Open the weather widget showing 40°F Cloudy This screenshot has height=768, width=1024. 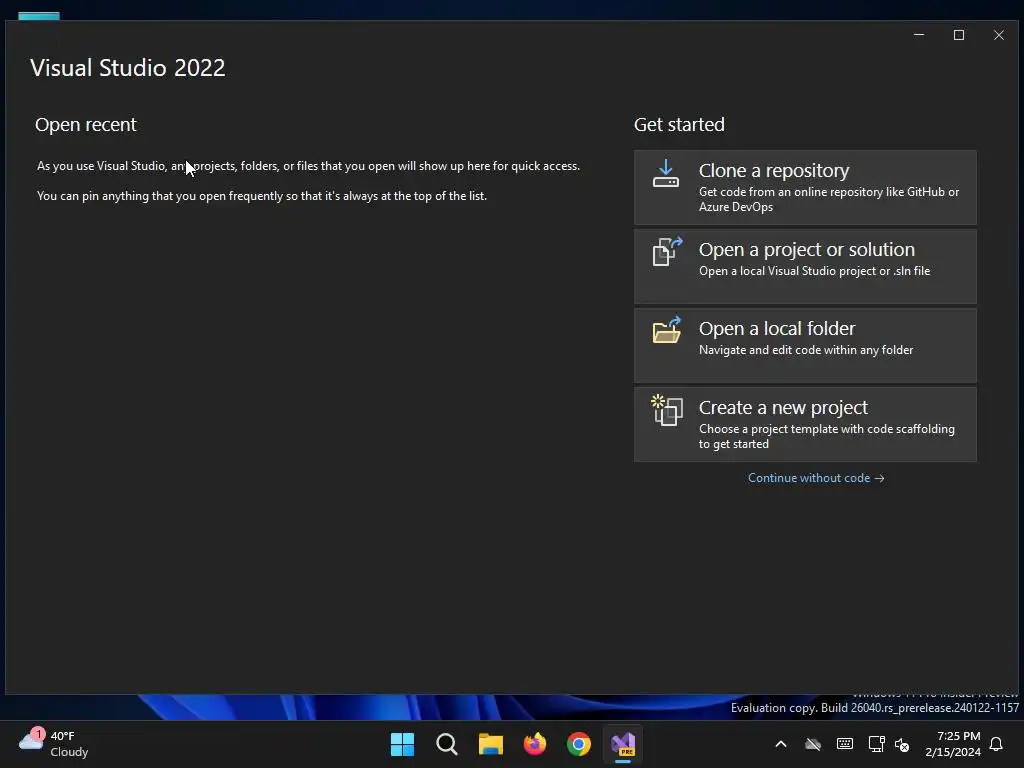point(54,744)
